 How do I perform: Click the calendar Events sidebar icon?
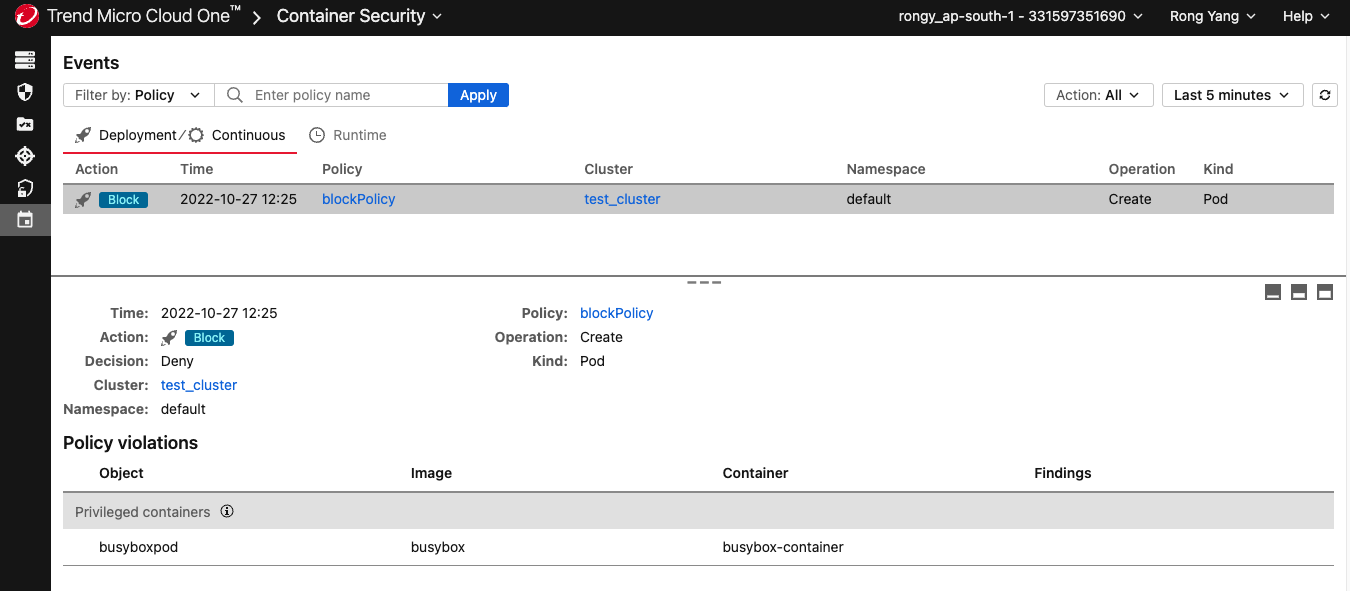point(25,219)
